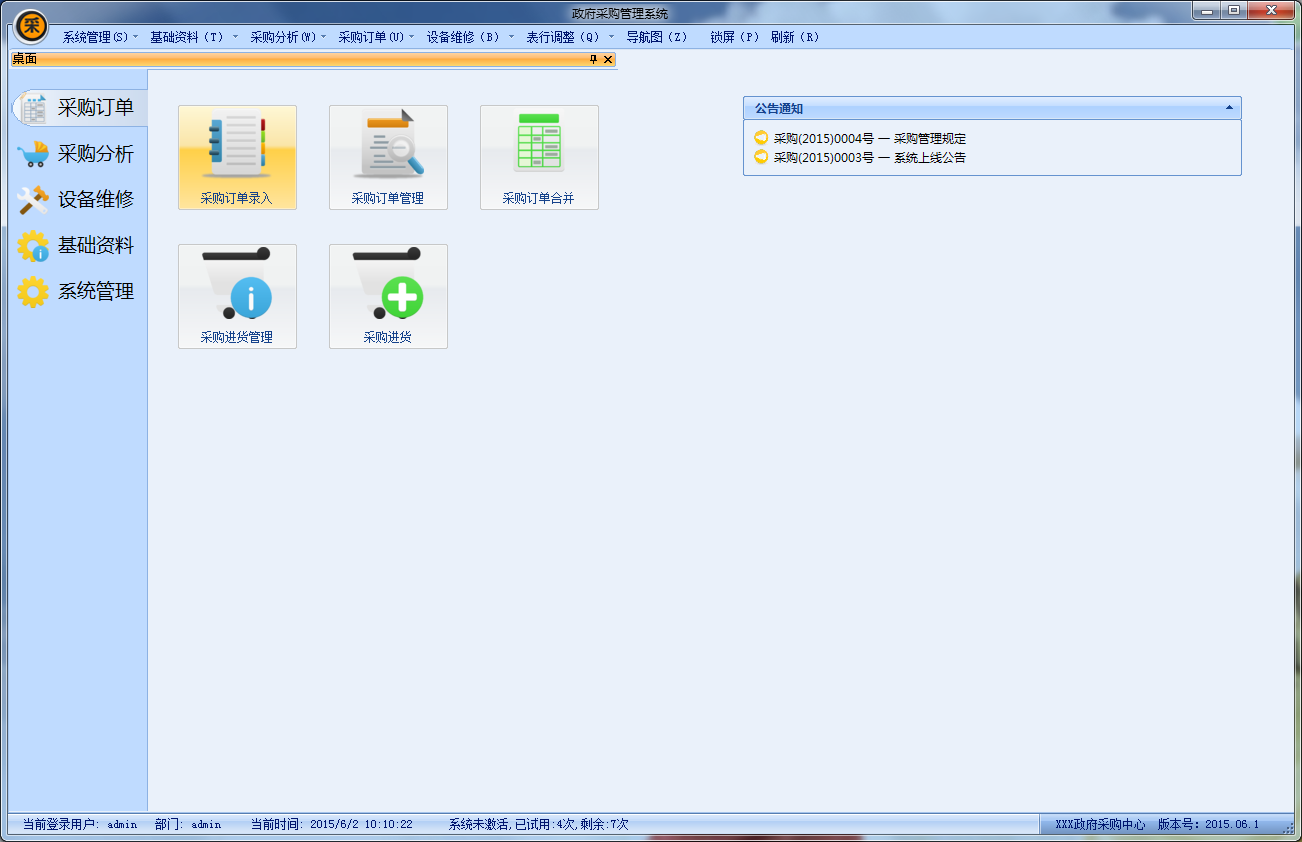Screen dimensions: 1302x842
Task: Click the 锁屏(P) button
Action: (735, 37)
